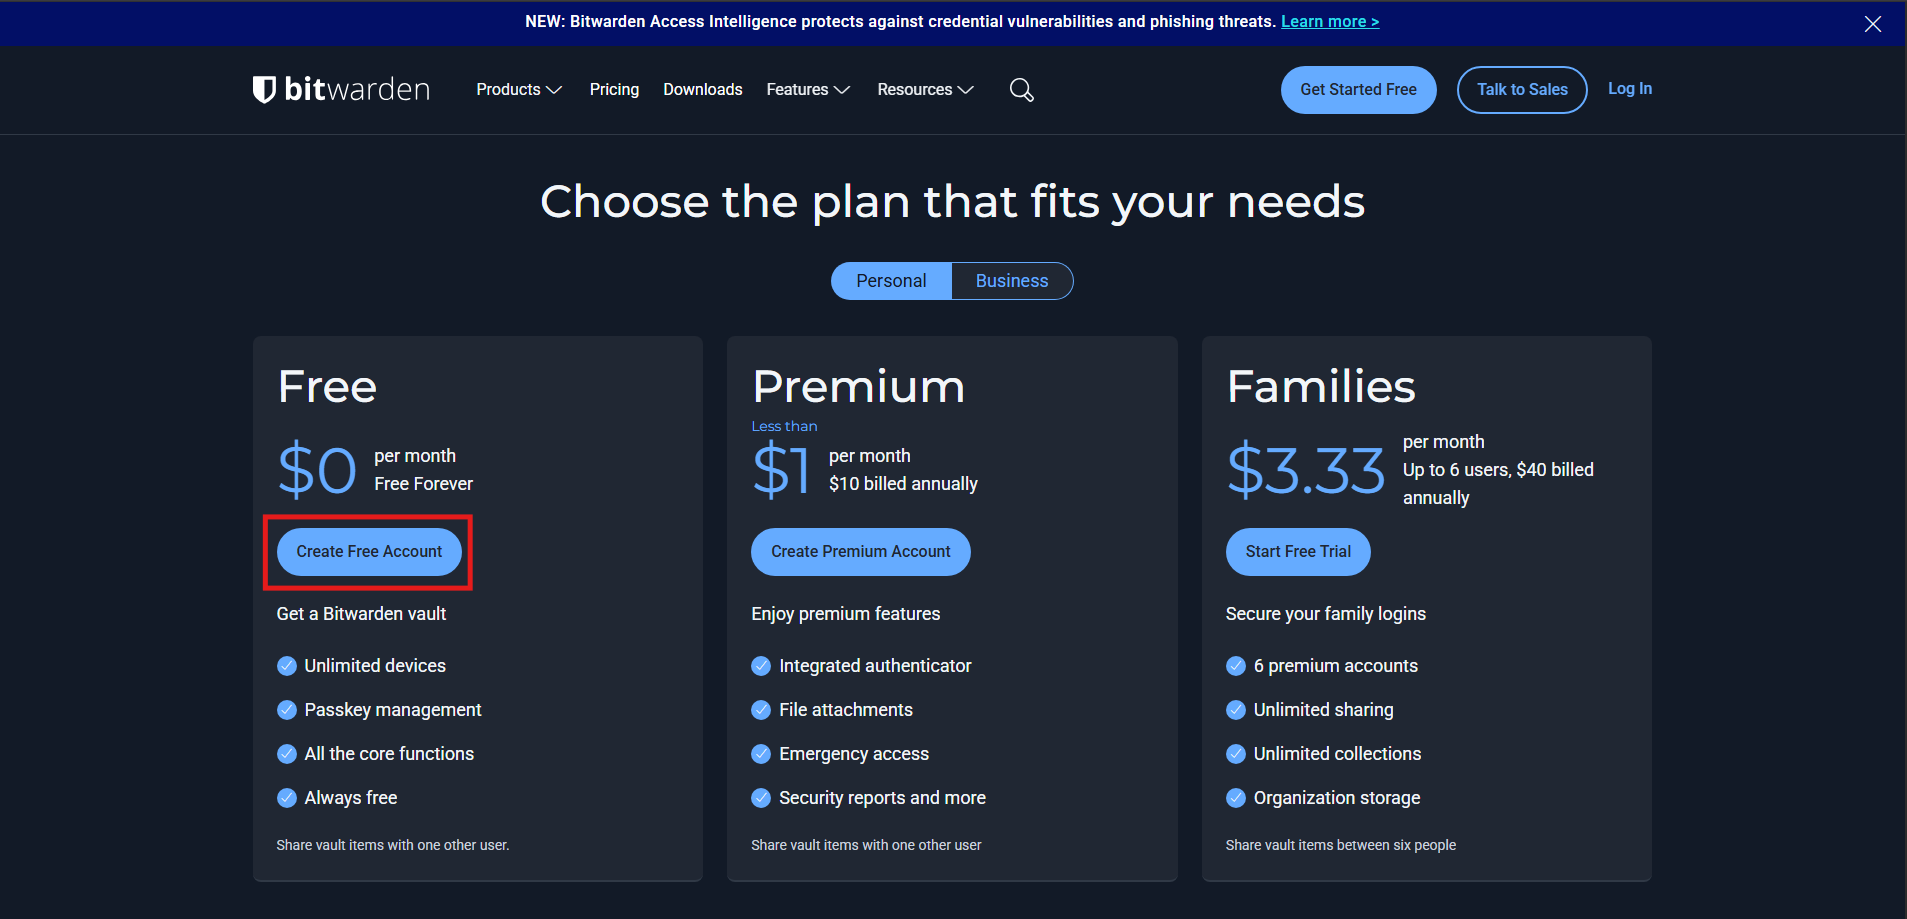Select the Personal plans toggle
Image resolution: width=1907 pixels, height=919 pixels.
pyautogui.click(x=891, y=281)
